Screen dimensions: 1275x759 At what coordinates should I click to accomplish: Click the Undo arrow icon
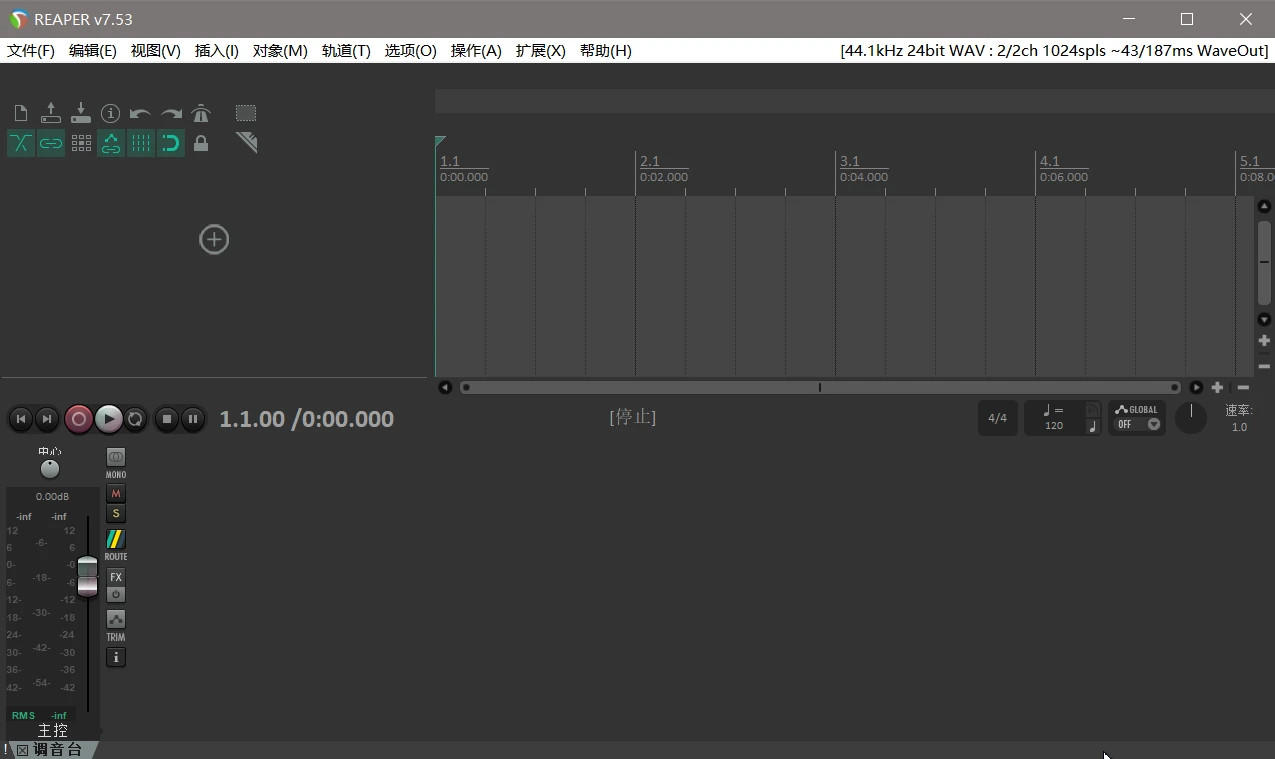click(141, 114)
